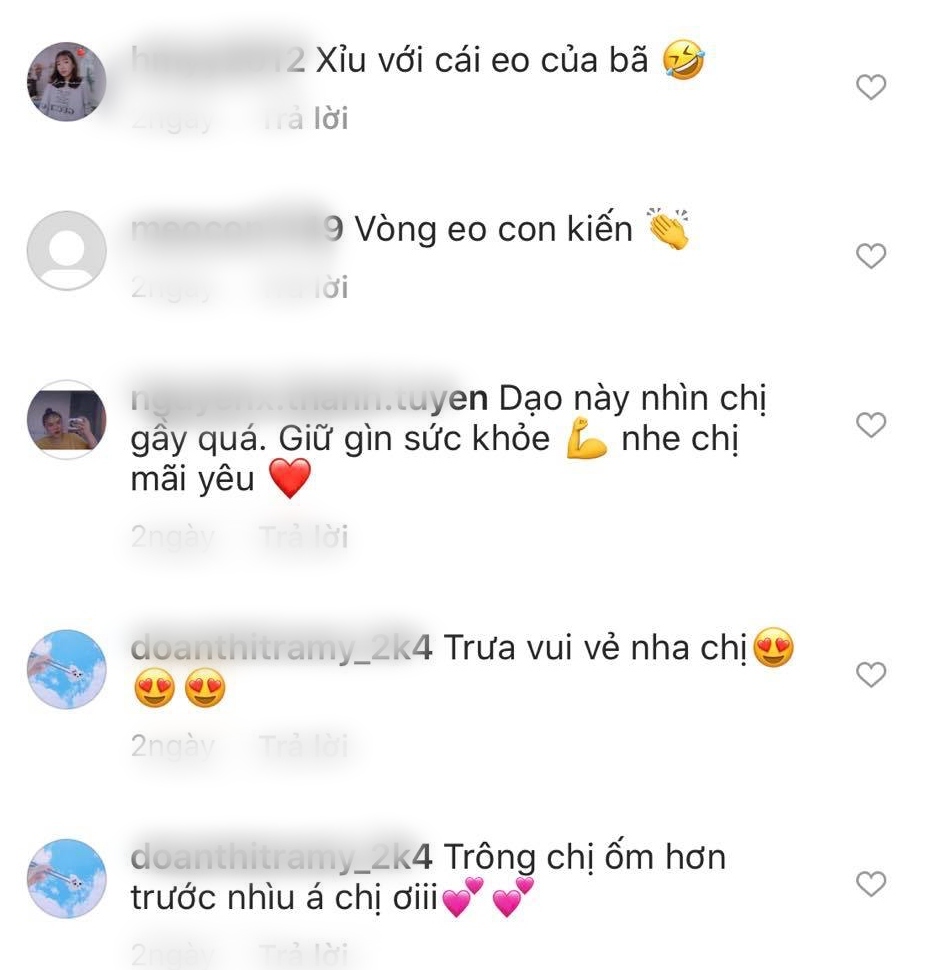Tap heart next to "Trông chị ốm hơn" comment

pyautogui.click(x=871, y=883)
